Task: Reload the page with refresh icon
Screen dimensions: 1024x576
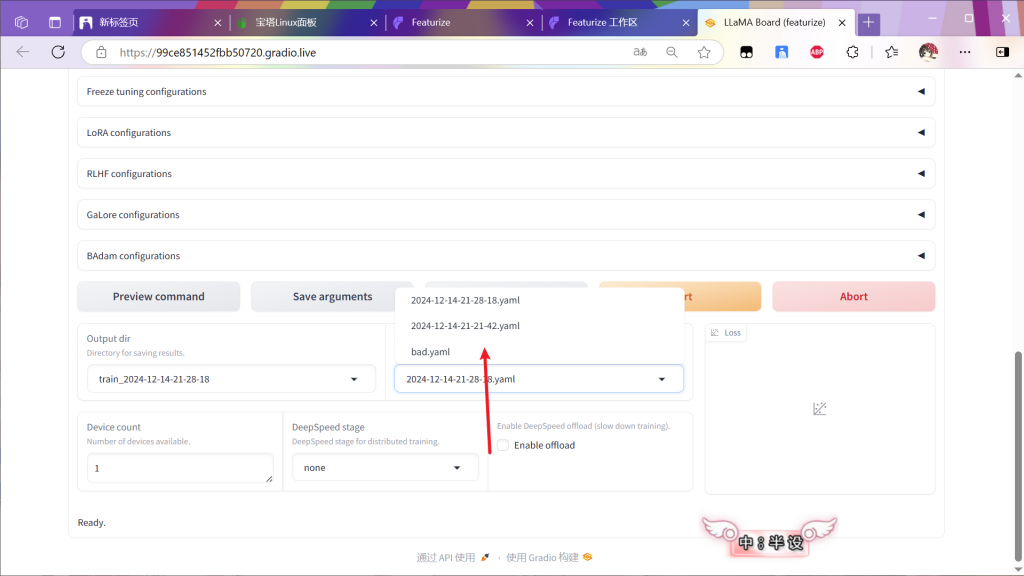Action: [58, 52]
